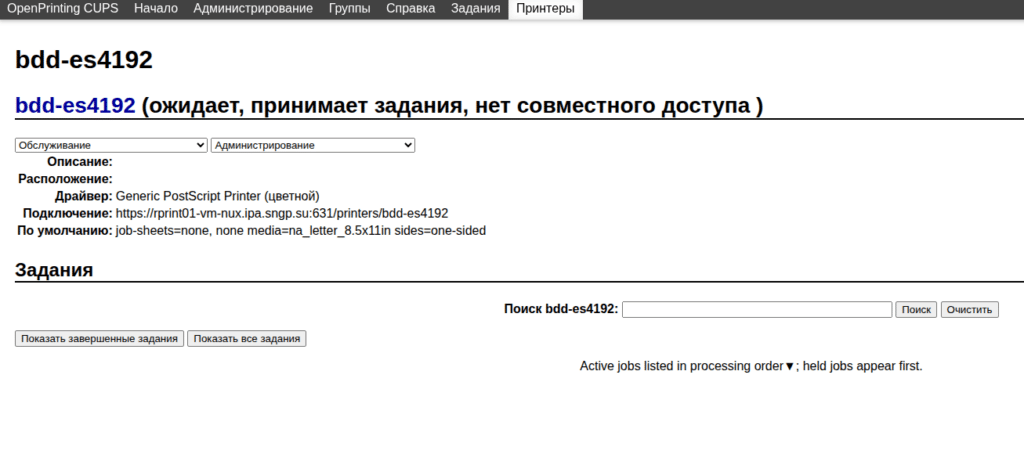This screenshot has height=472, width=1024.
Task: Click Показать все задания button
Action: (247, 338)
